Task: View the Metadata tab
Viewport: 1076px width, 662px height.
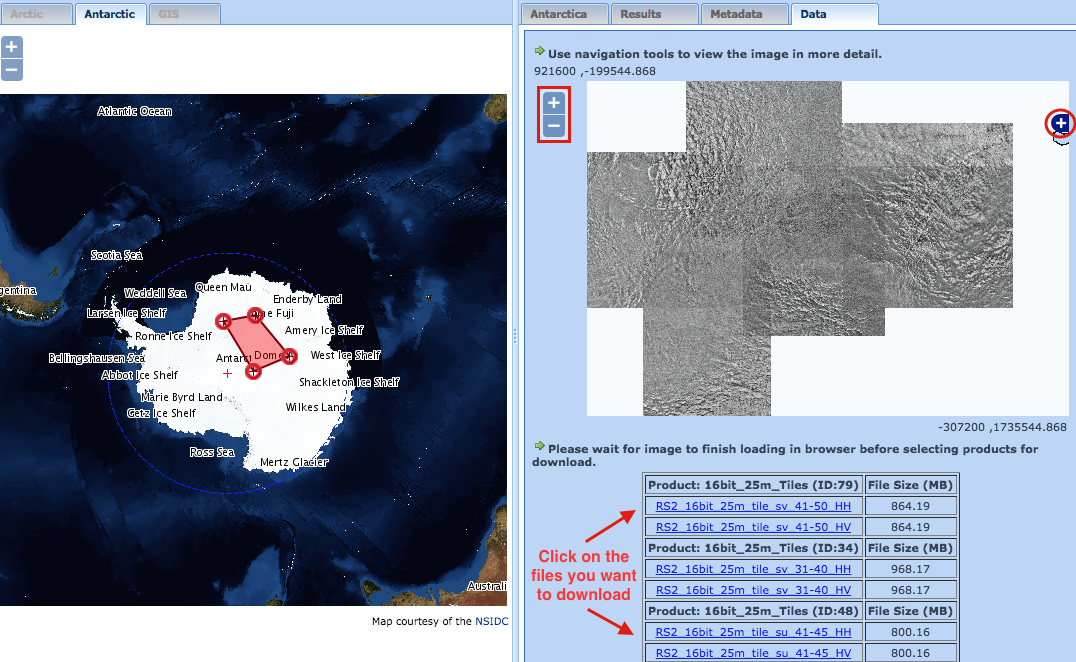Action: [x=744, y=13]
